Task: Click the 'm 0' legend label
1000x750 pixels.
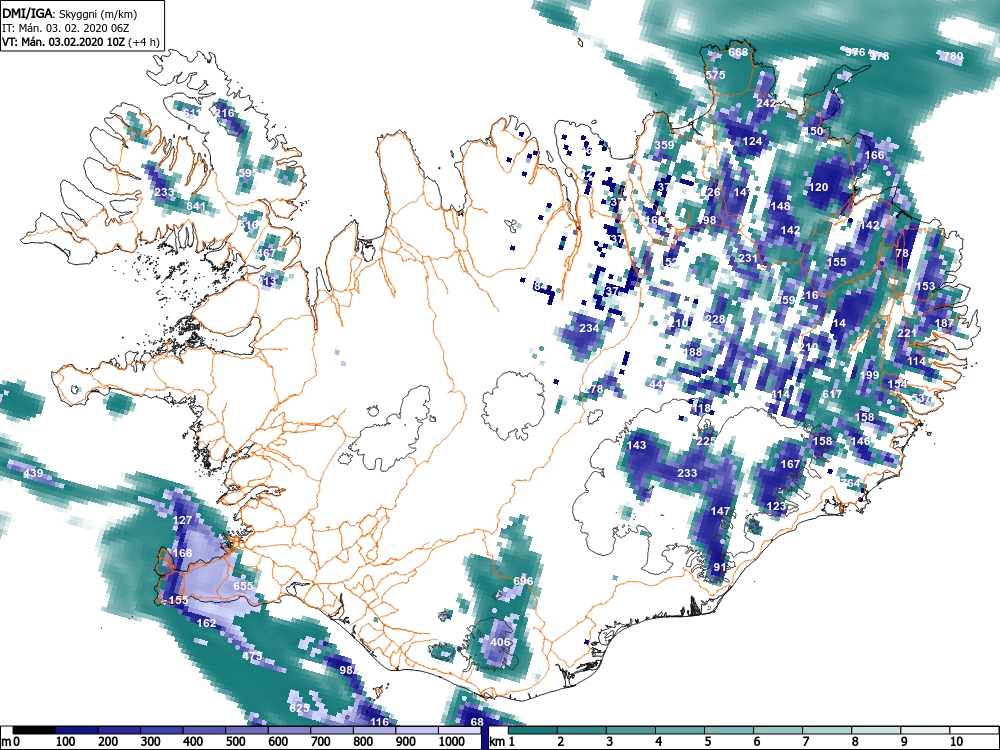Action: [x=10, y=742]
